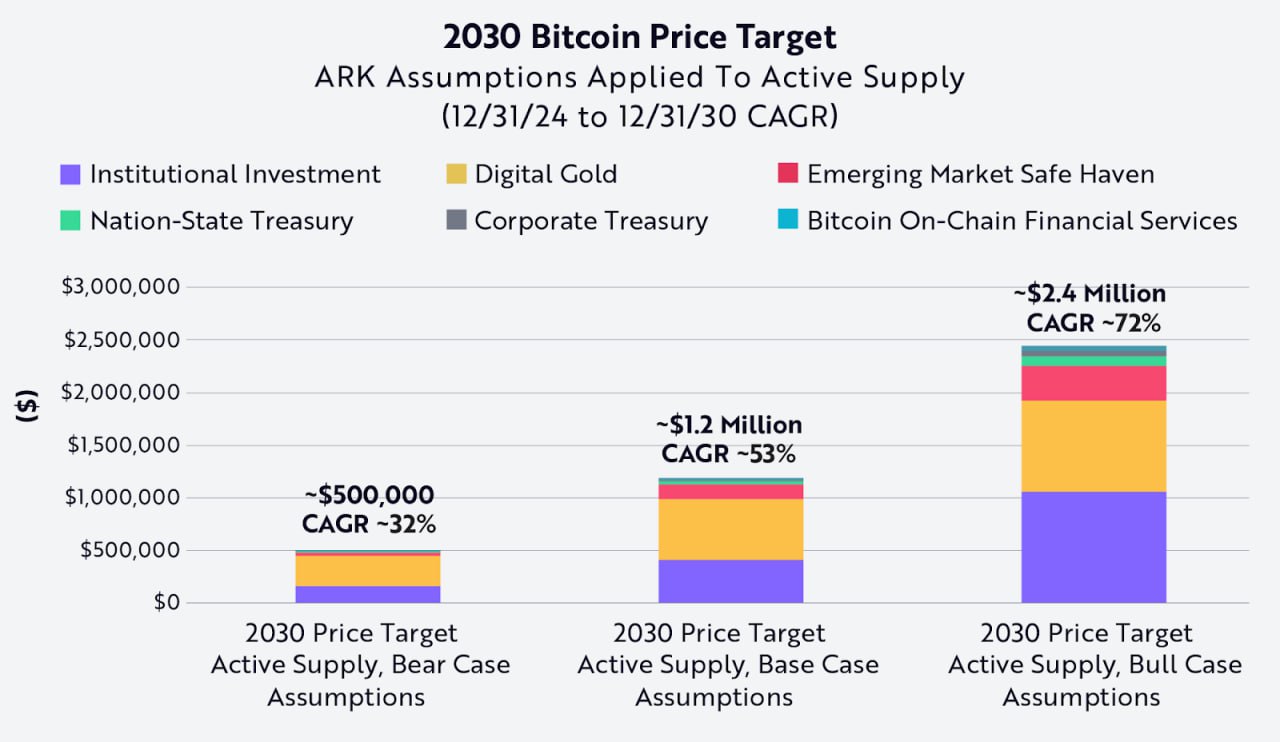Viewport: 1280px width, 742px height.
Task: Select the Institutional Investment legend label
Action: 235,175
